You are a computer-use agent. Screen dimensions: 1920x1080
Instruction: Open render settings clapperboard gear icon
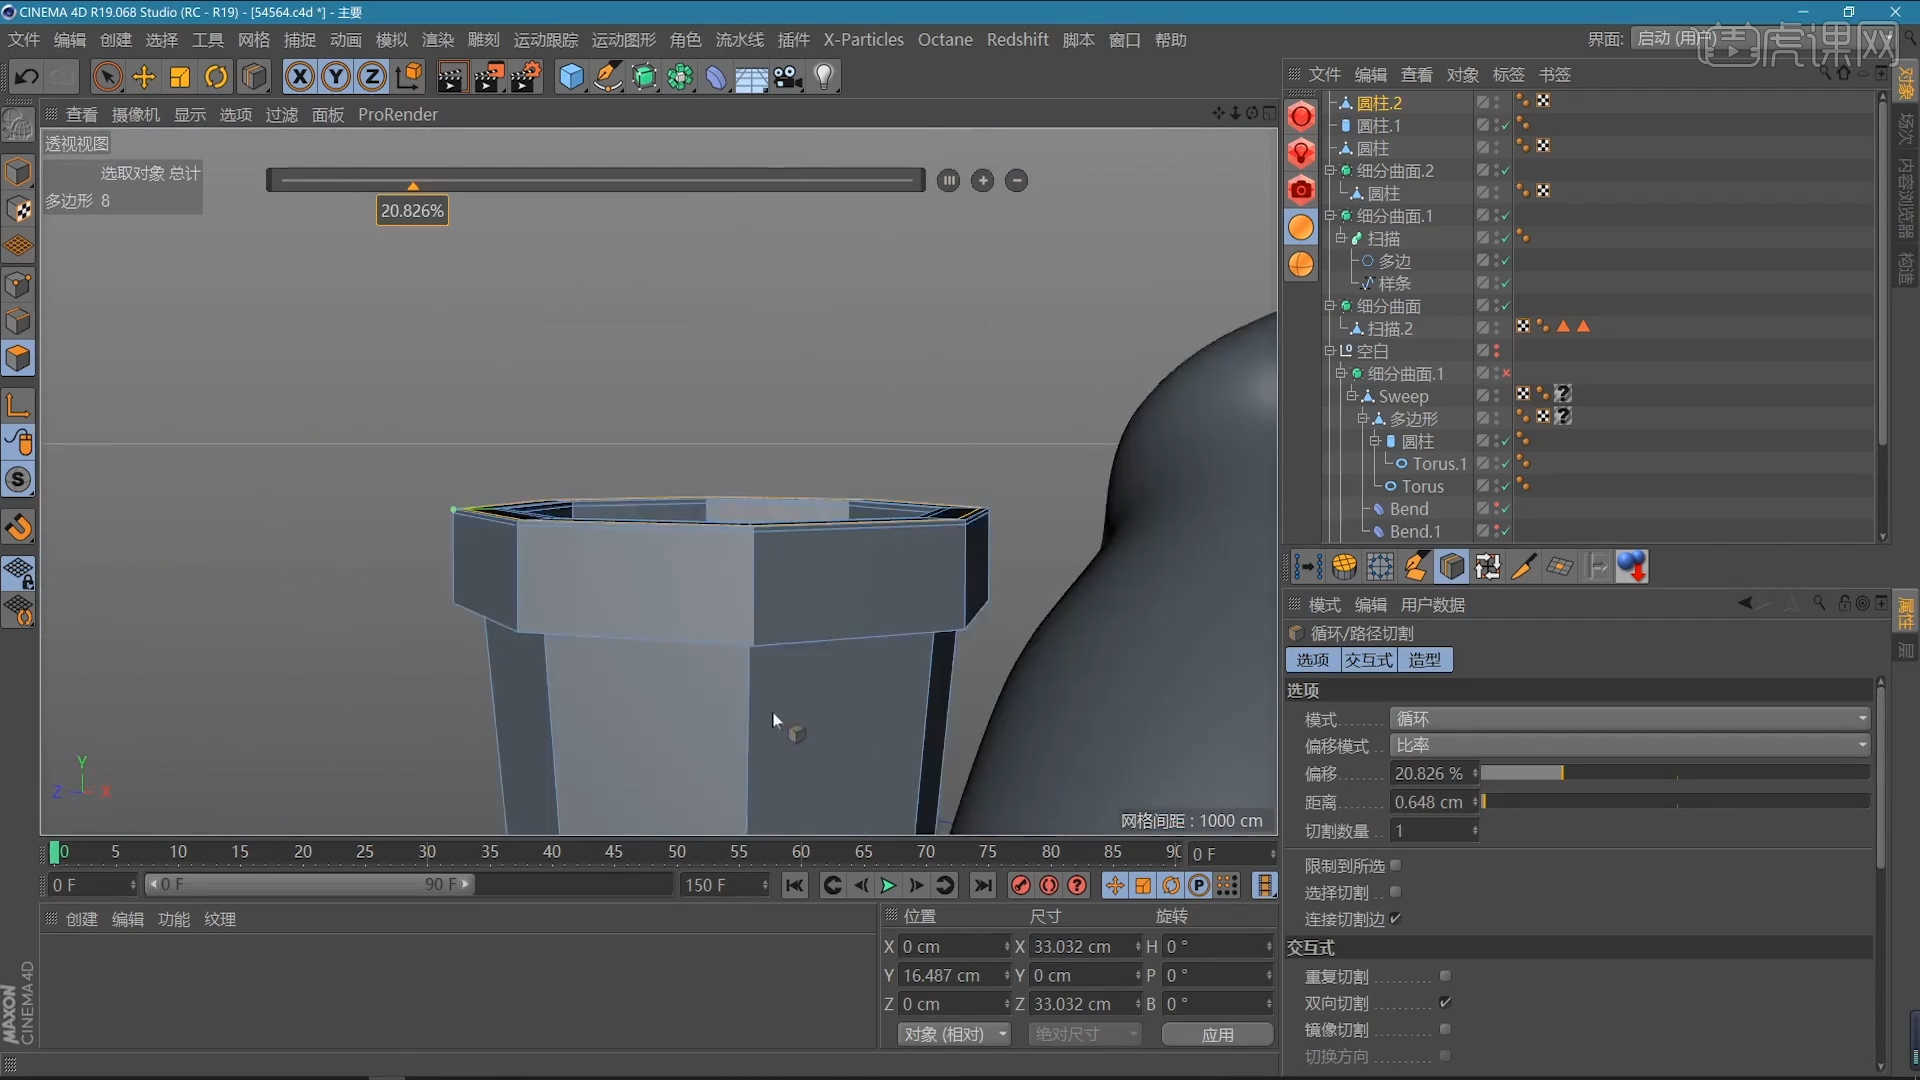click(526, 77)
